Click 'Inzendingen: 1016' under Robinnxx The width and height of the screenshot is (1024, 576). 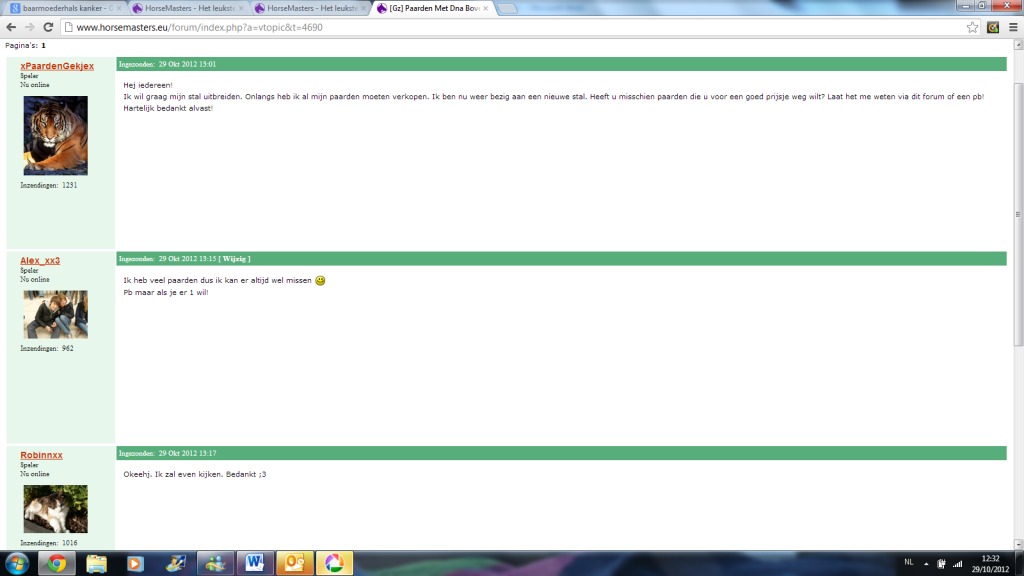point(48,543)
